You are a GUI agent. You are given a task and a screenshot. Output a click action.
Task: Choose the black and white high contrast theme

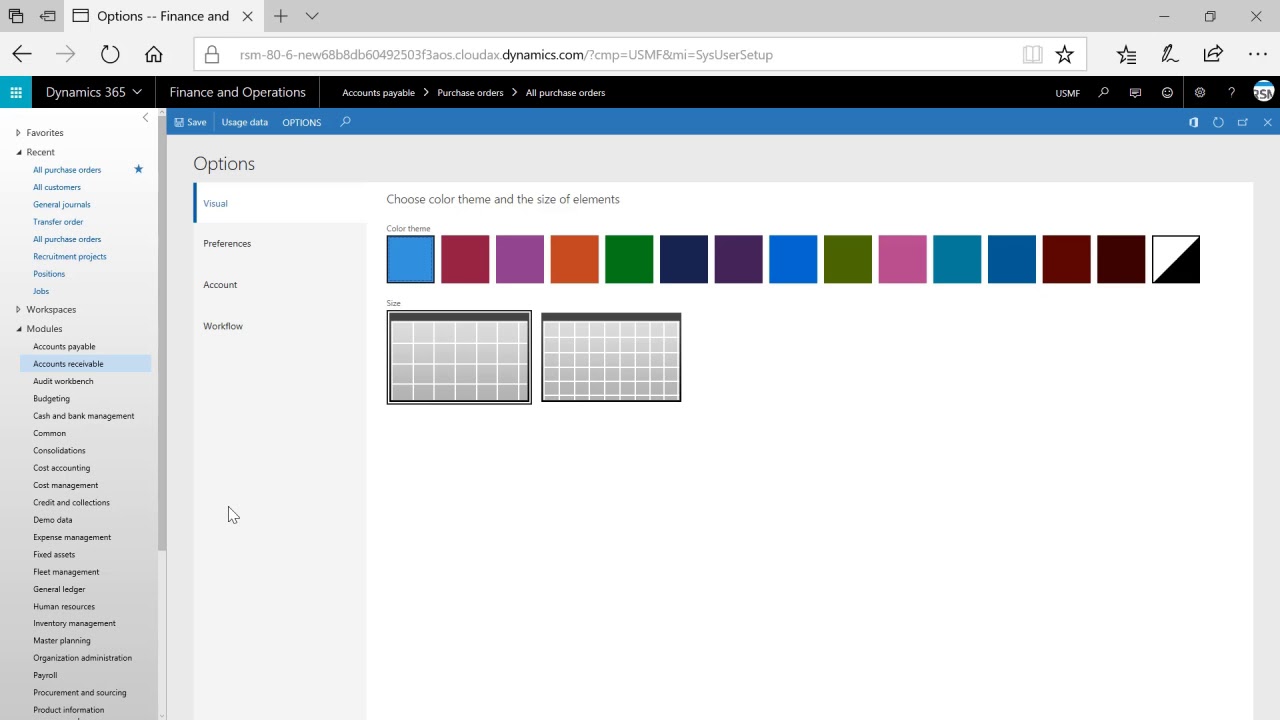pyautogui.click(x=1176, y=259)
